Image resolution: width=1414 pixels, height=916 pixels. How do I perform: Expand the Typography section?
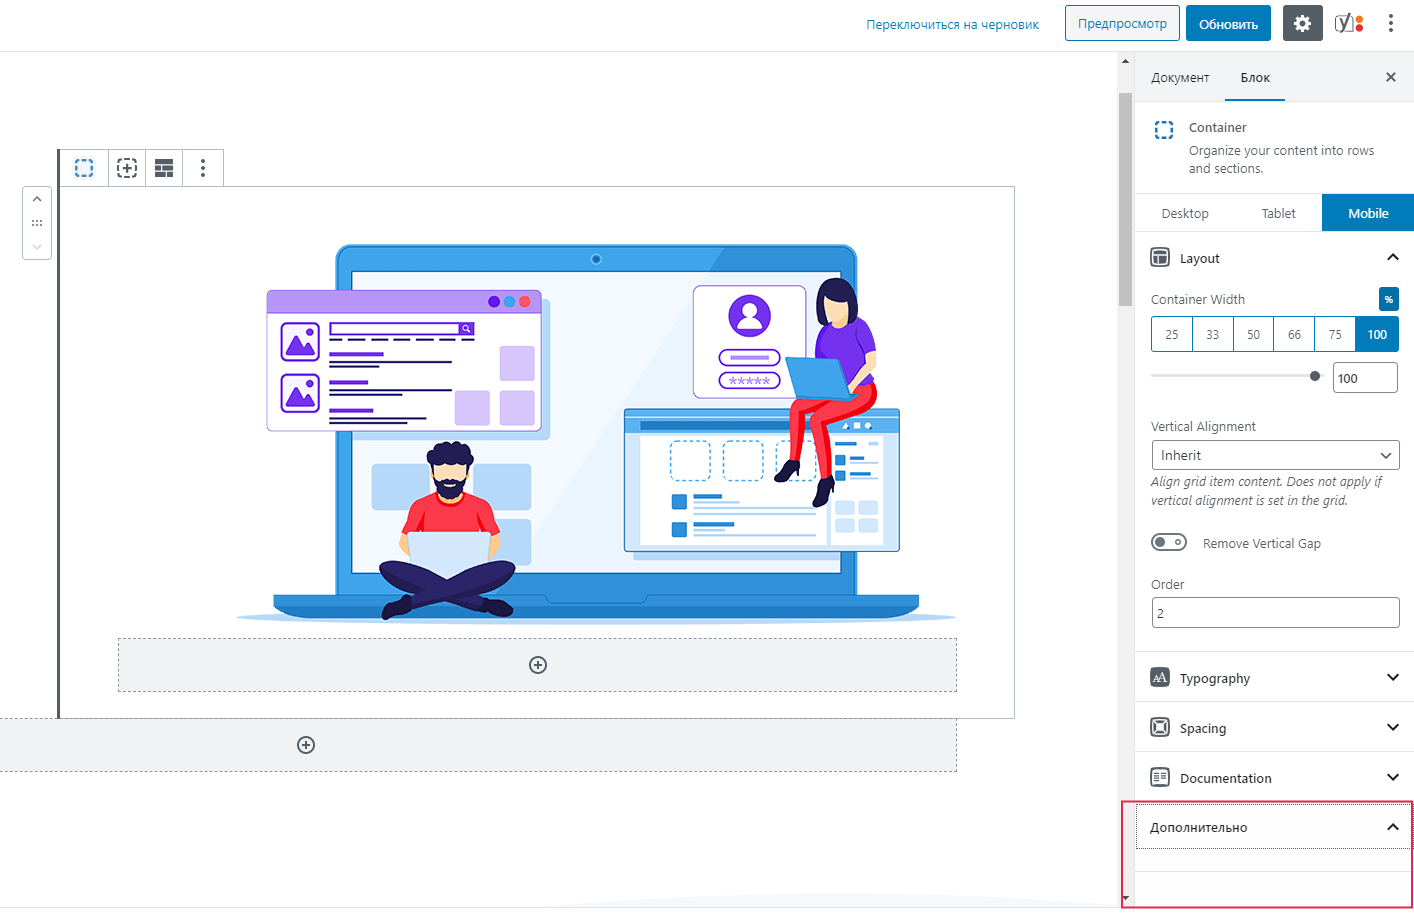(x=1274, y=678)
